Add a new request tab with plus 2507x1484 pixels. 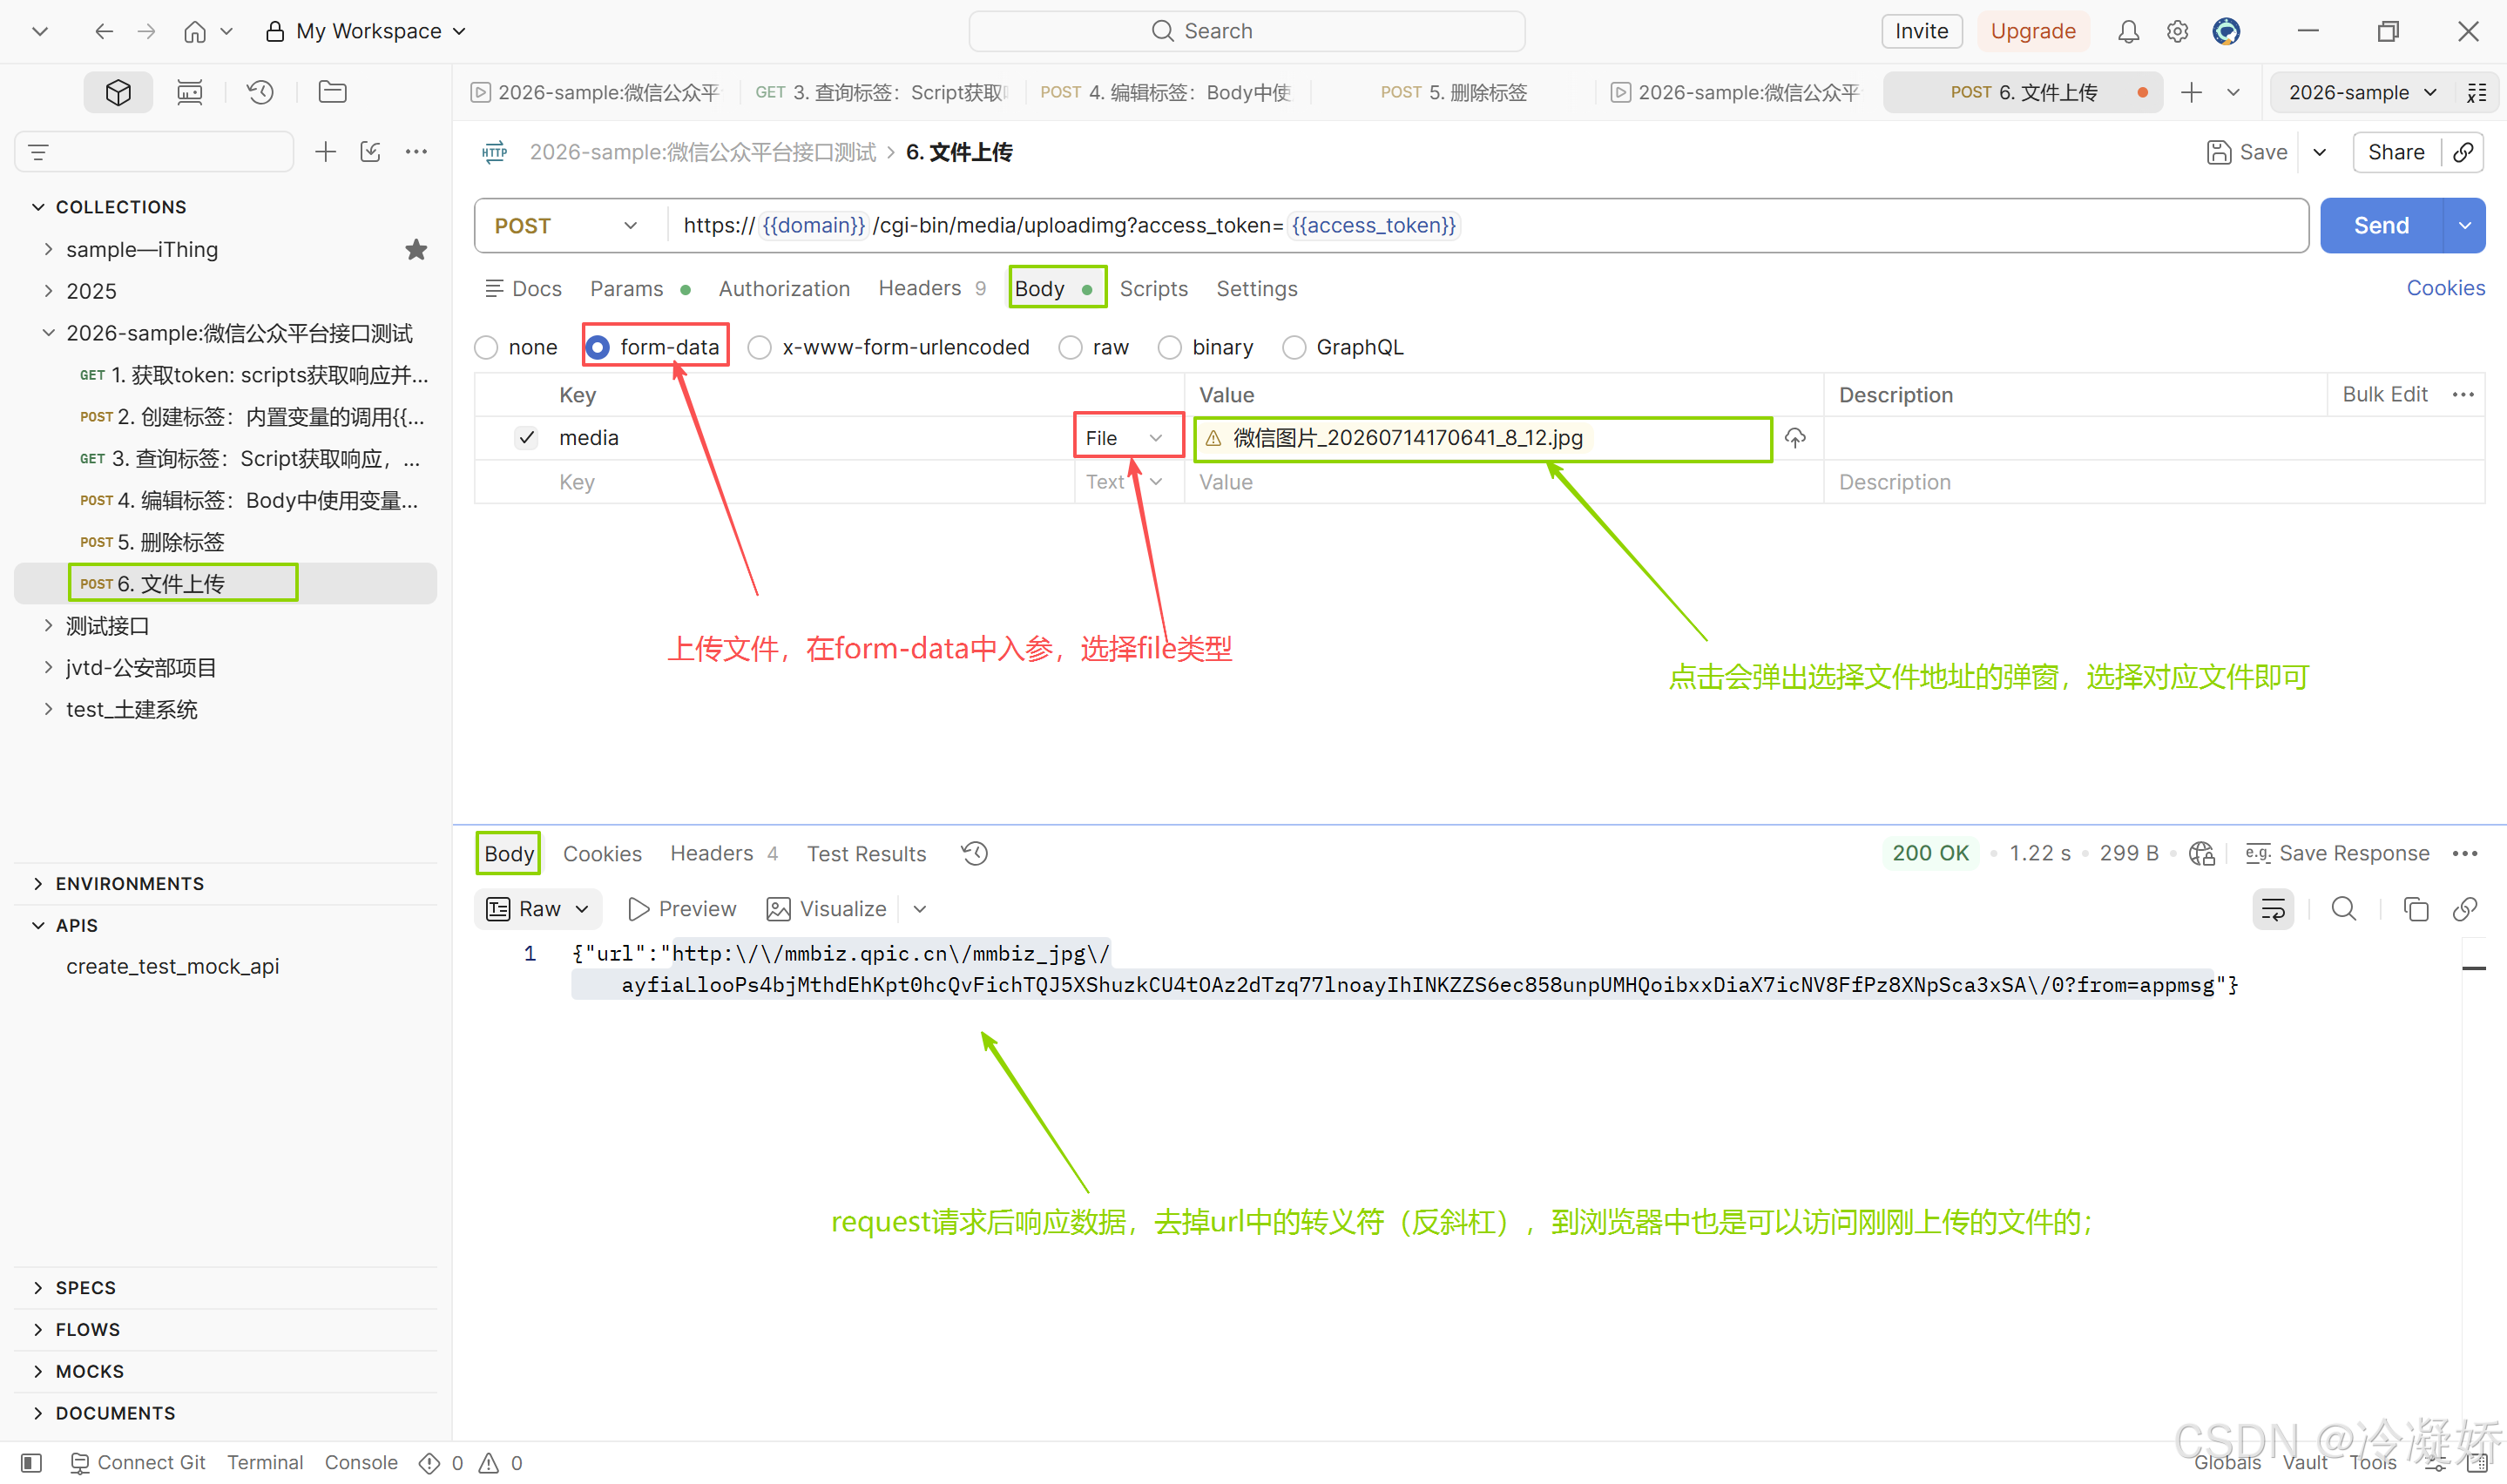pyautogui.click(x=2191, y=92)
